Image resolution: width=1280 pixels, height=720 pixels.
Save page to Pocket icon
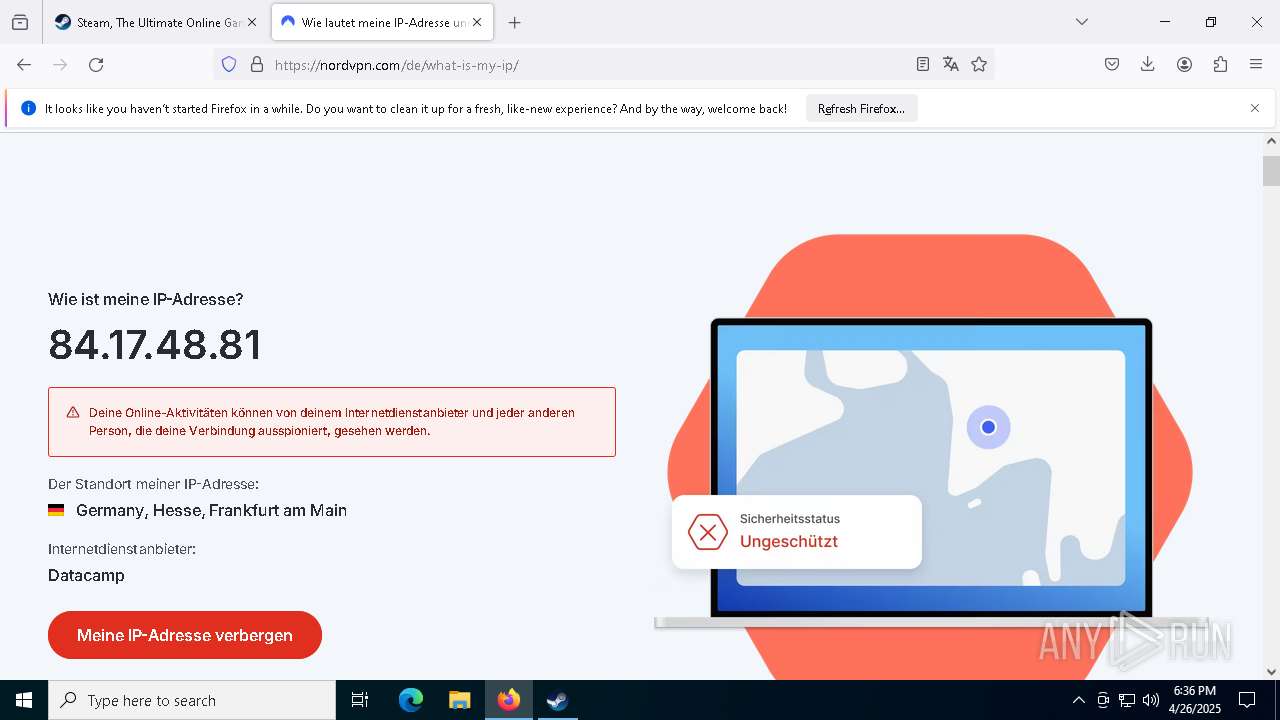click(x=1112, y=64)
